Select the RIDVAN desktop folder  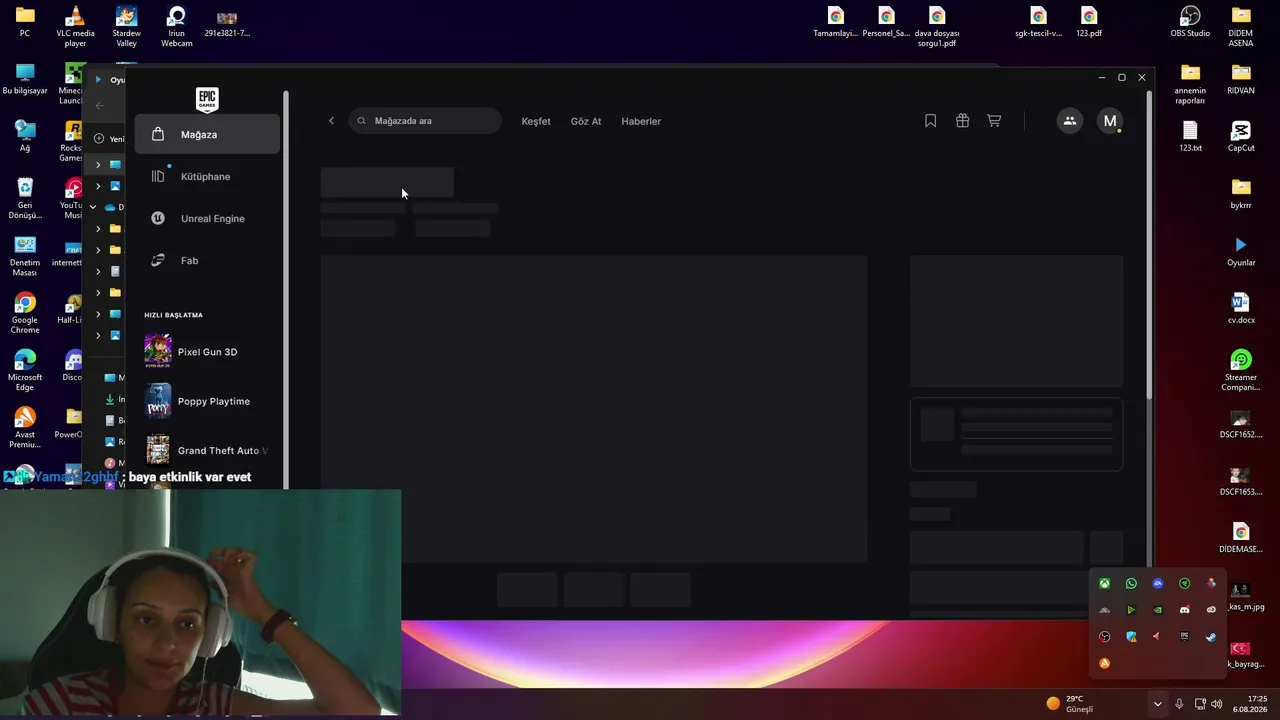1241,79
